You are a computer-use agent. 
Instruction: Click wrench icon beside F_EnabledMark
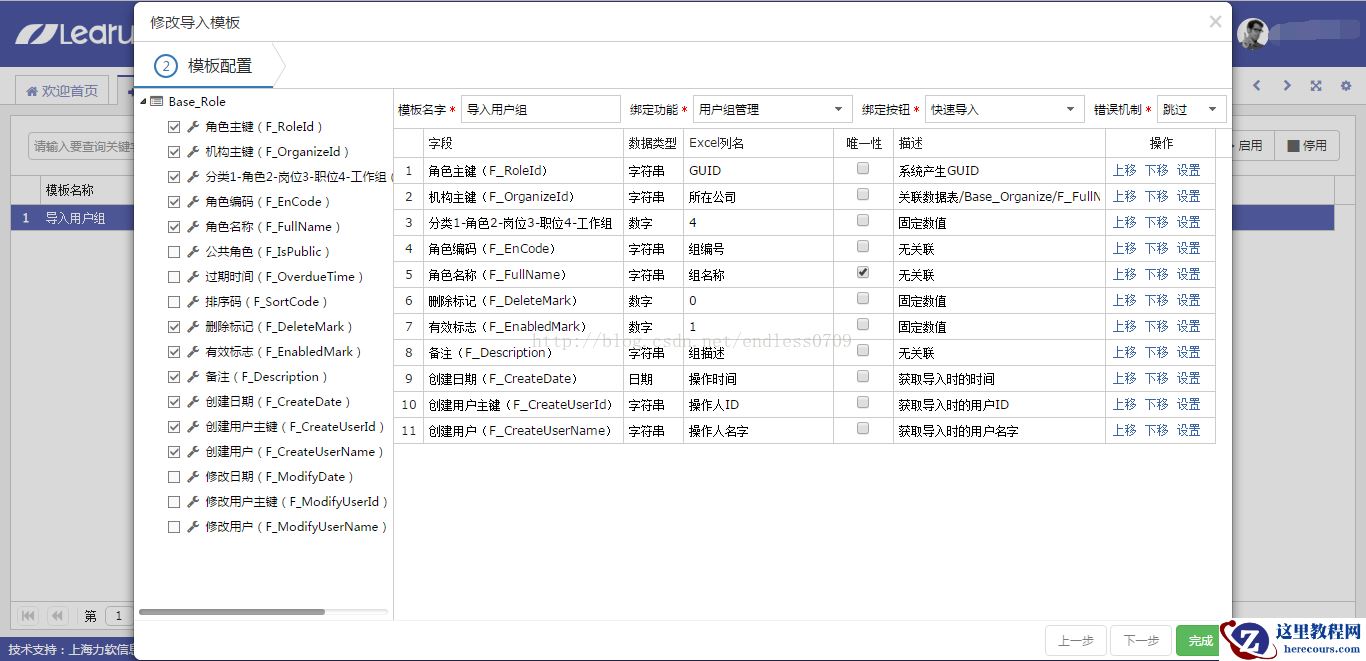tap(193, 352)
